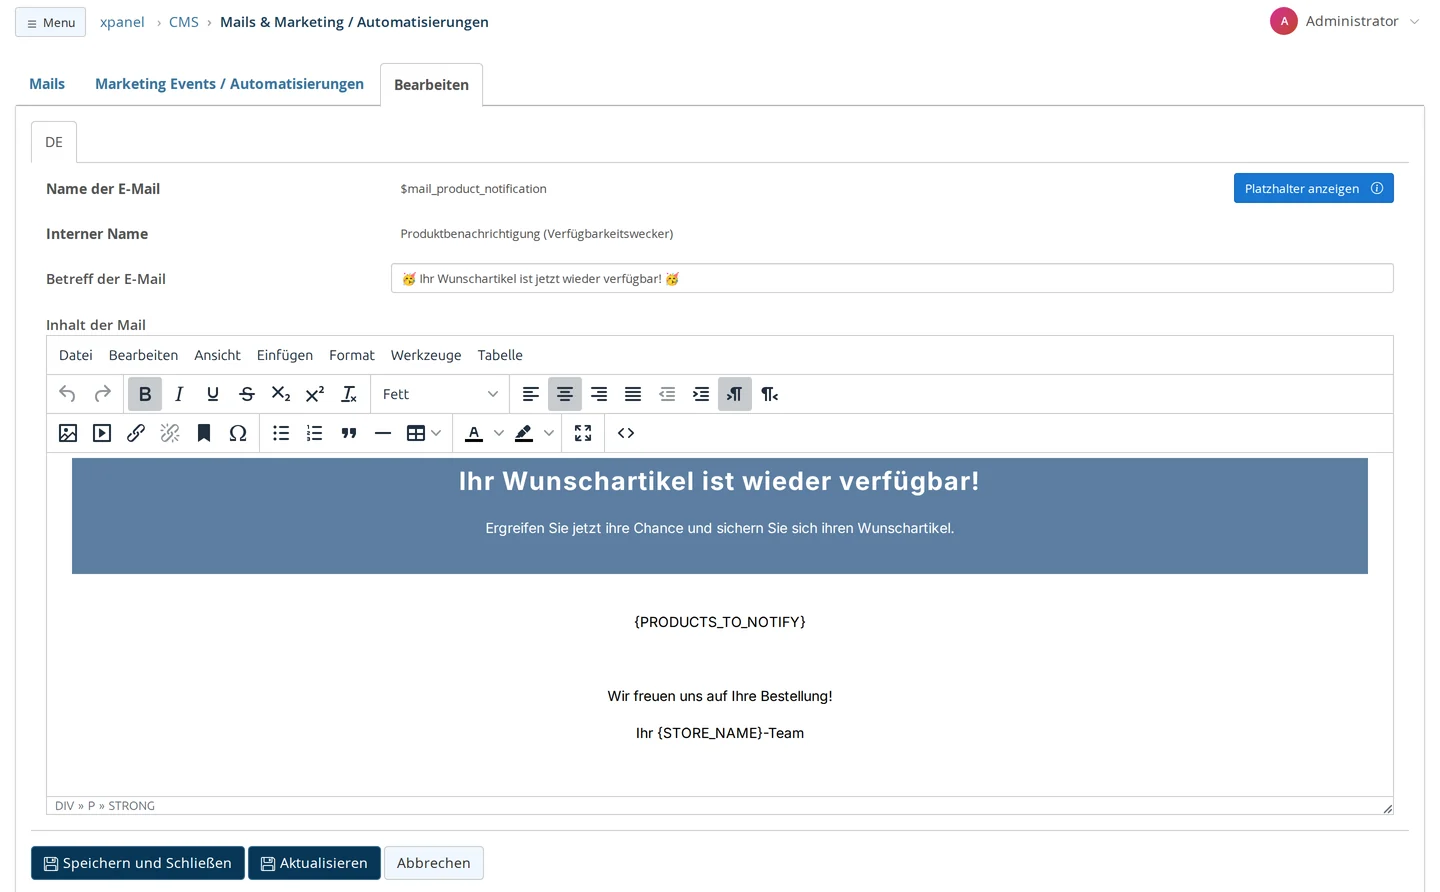Viewport: 1440px width, 892px height.
Task: Expand the text color picker arrow
Action: (499, 433)
